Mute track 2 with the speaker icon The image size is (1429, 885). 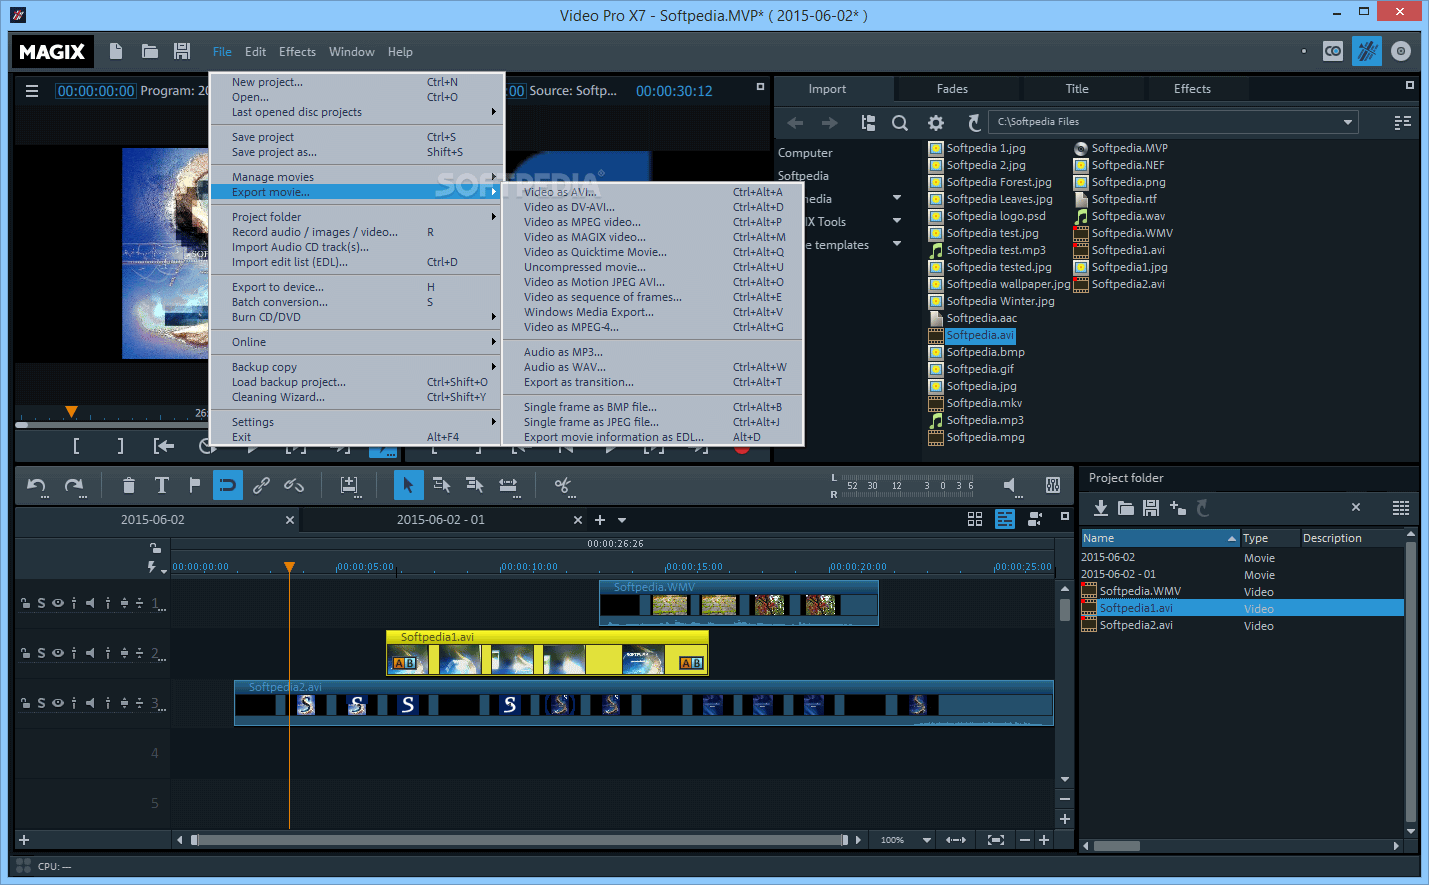(x=90, y=653)
